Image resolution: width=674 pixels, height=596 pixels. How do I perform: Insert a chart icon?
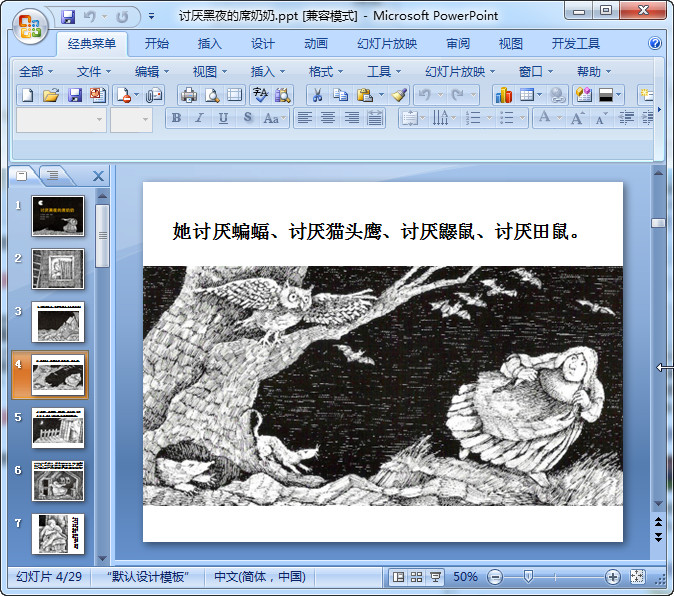503,95
